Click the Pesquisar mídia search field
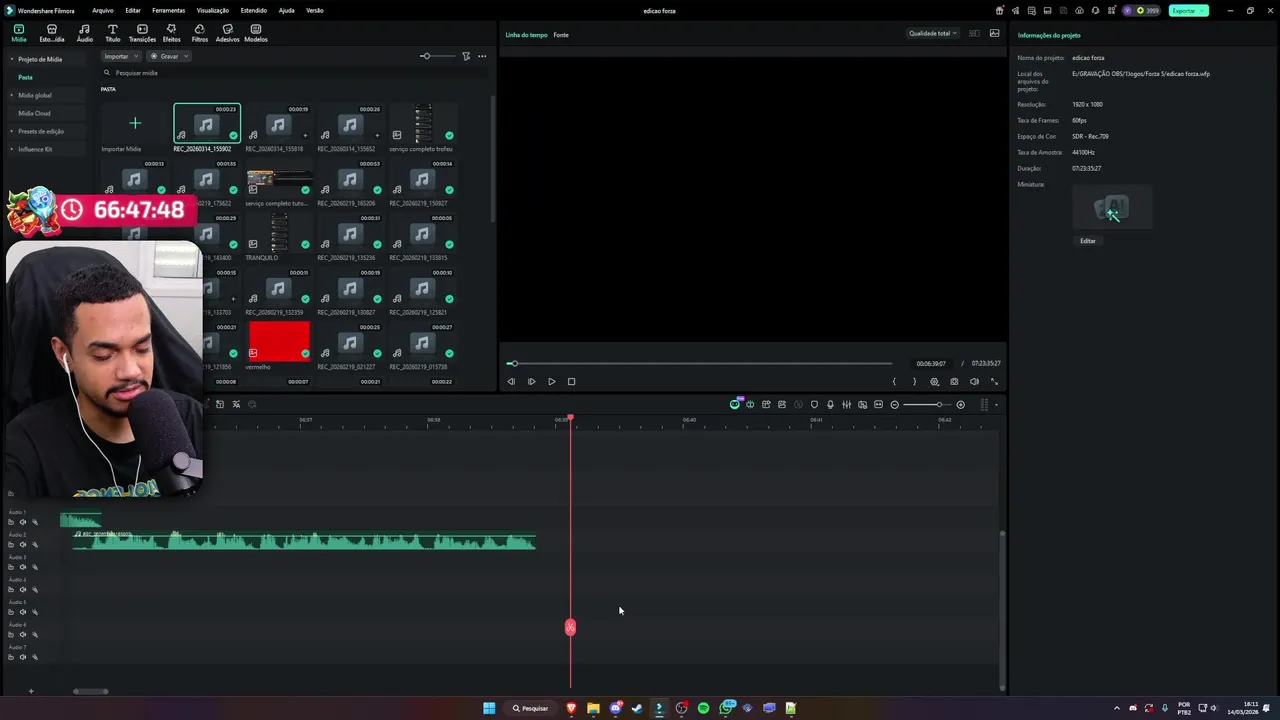 [295, 73]
